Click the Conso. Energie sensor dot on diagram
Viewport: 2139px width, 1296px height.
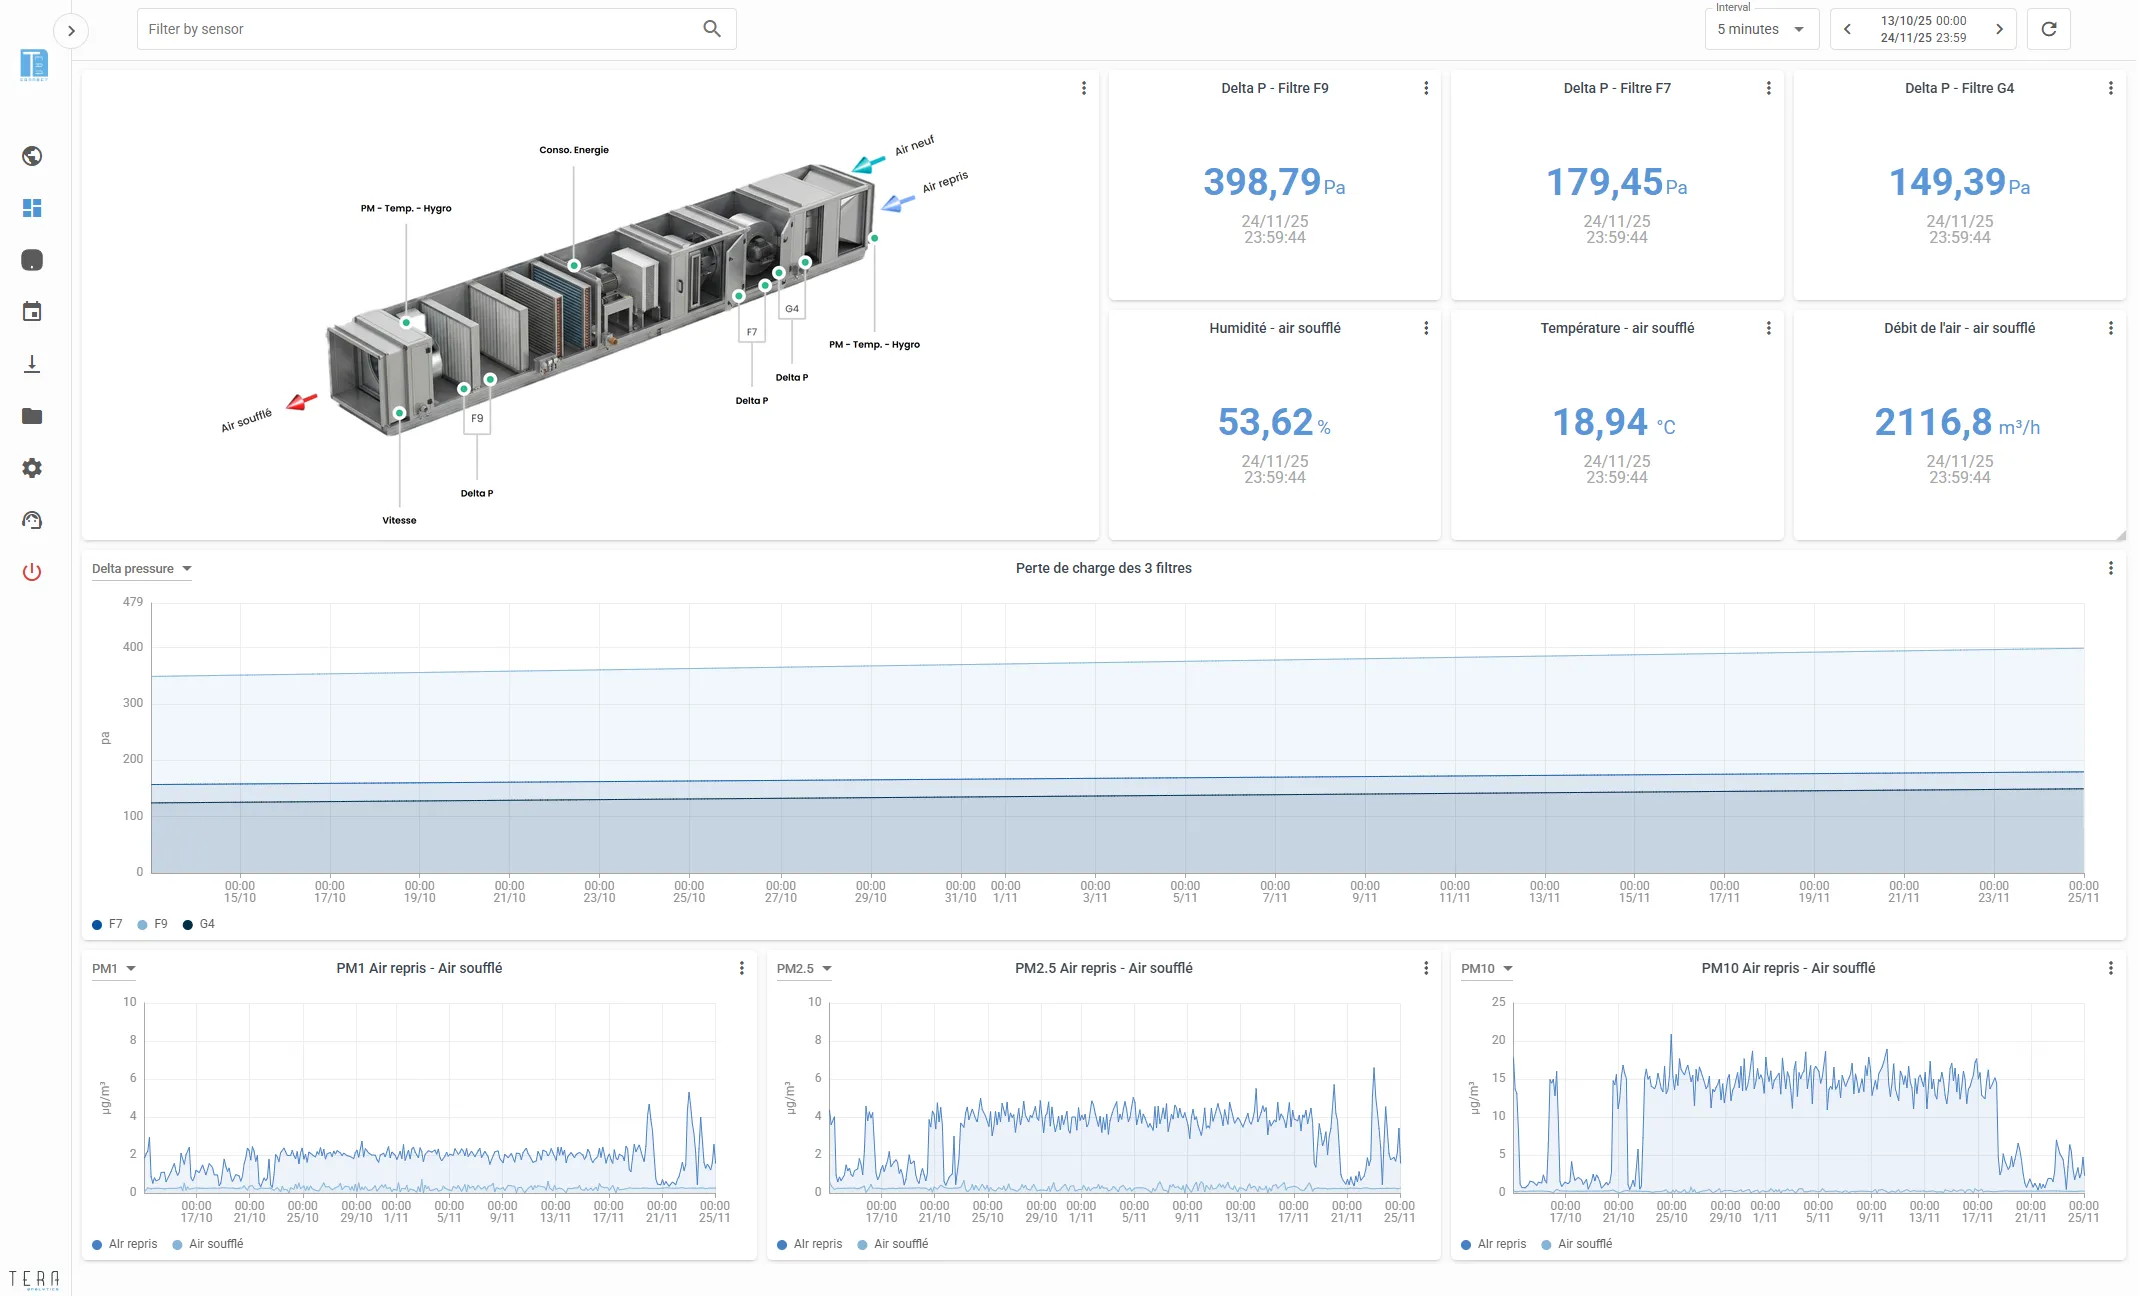[x=574, y=265]
